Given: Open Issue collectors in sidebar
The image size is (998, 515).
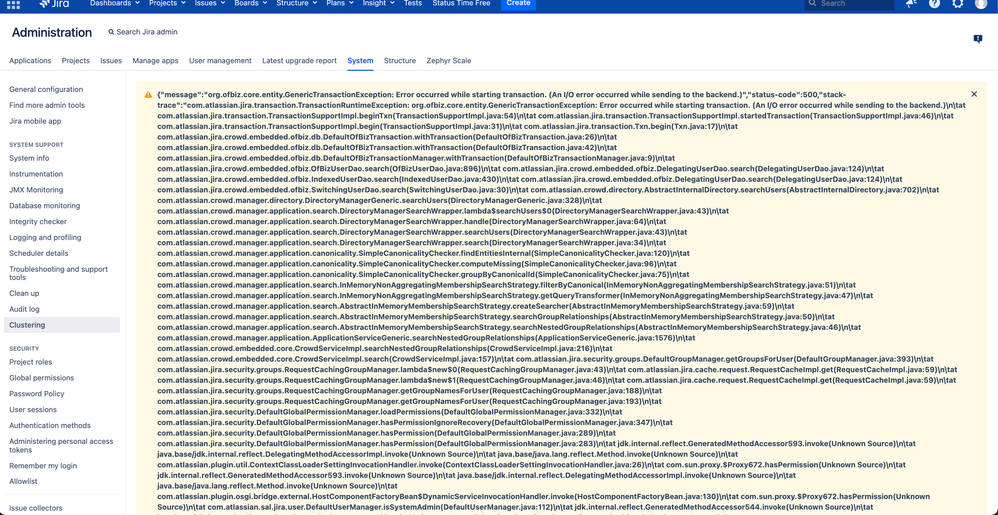Looking at the screenshot, I should (x=36, y=508).
